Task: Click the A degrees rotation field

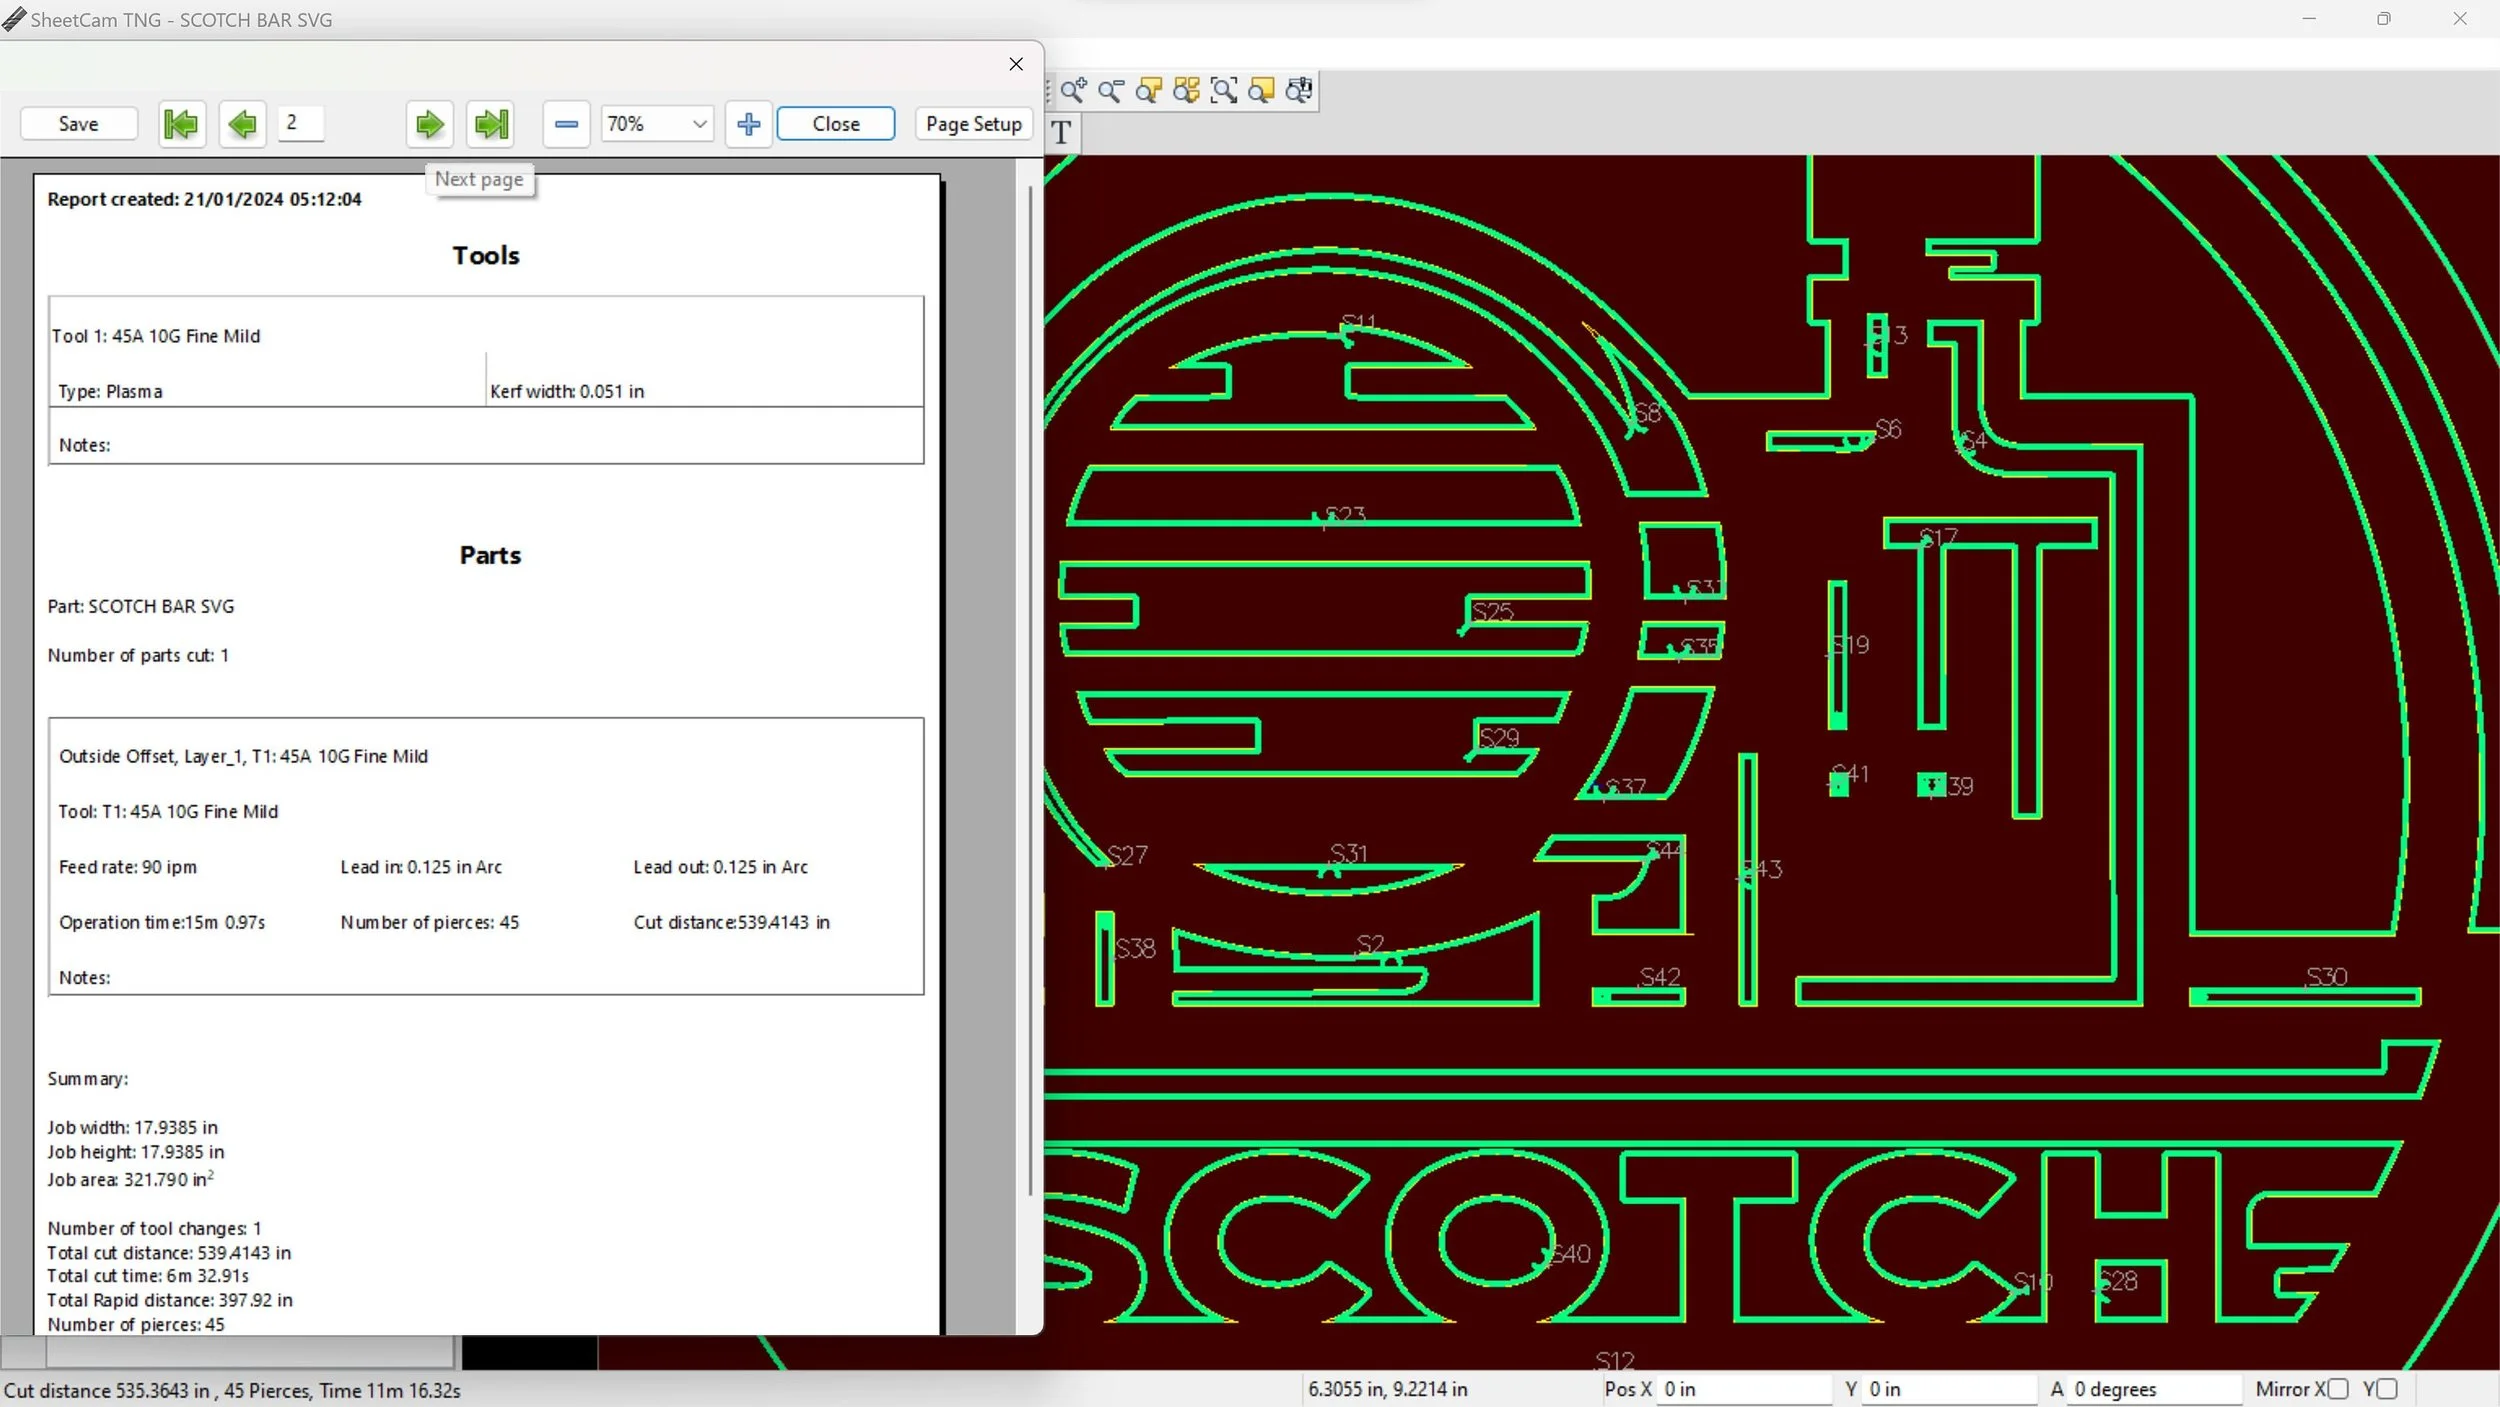Action: 2155,1389
